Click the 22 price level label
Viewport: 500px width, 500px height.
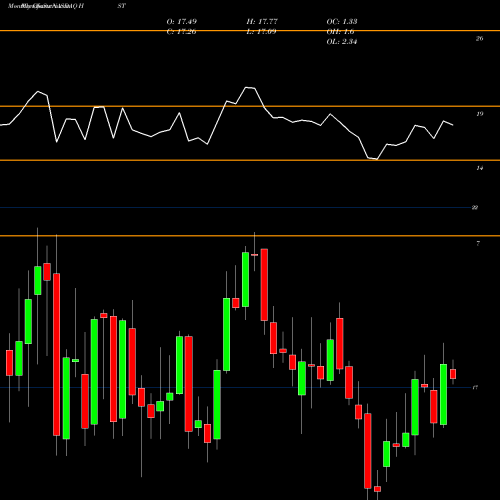point(475,208)
